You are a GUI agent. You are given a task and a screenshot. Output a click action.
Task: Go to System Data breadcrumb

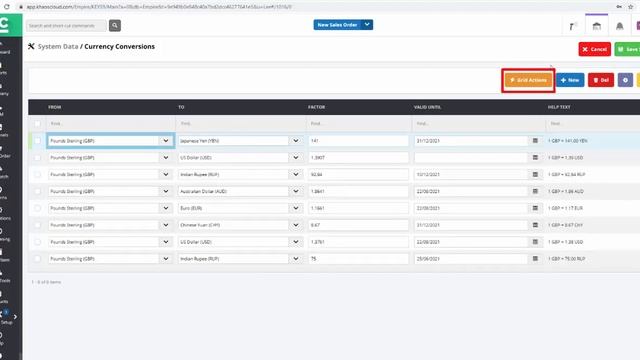coord(58,47)
